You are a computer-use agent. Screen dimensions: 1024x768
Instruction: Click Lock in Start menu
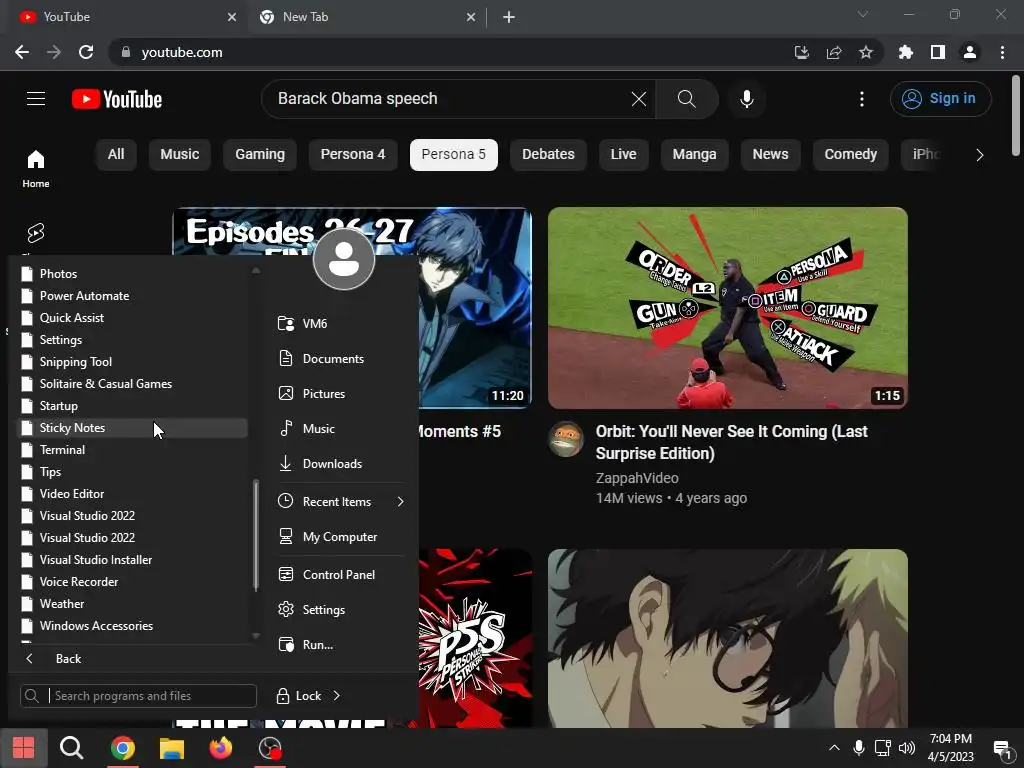coord(298,696)
